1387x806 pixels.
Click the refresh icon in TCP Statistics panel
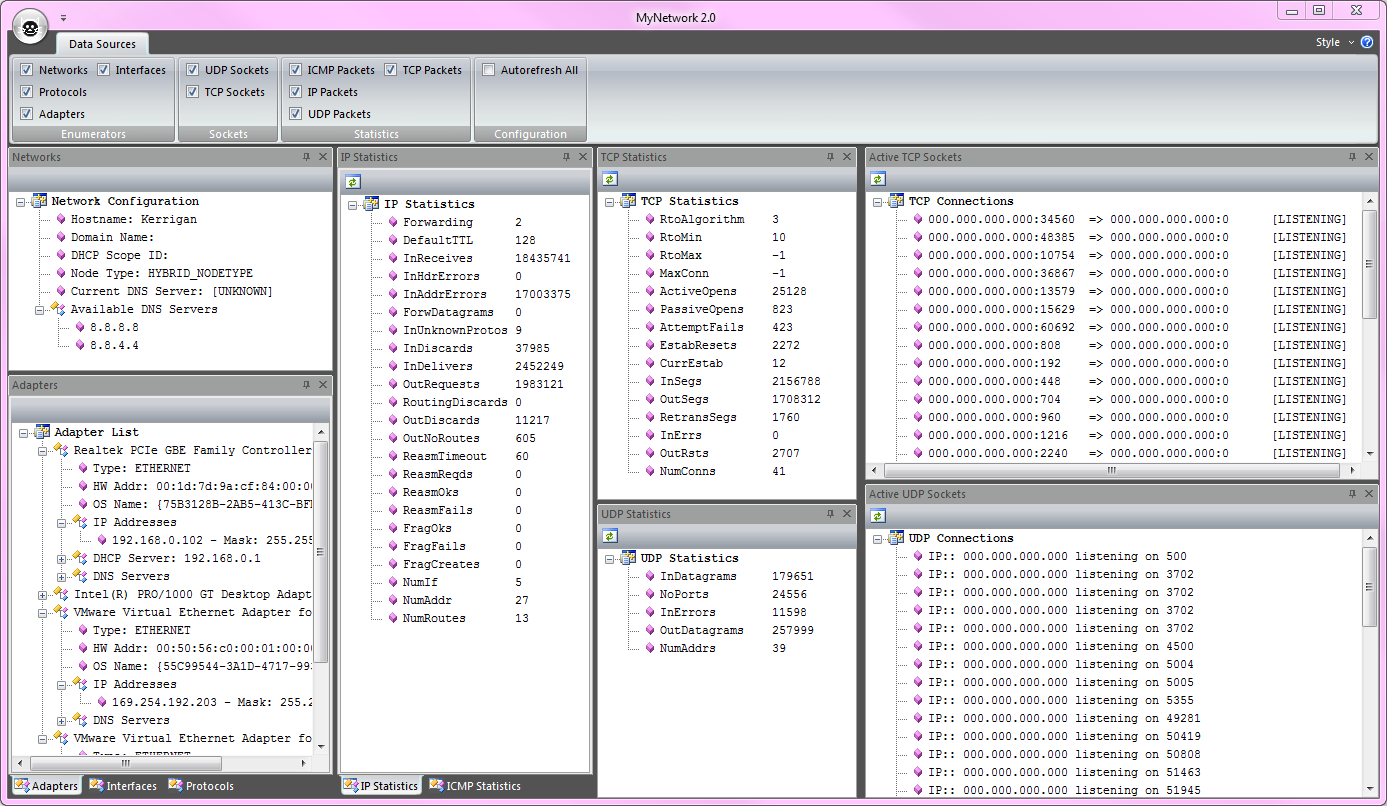tap(609, 179)
